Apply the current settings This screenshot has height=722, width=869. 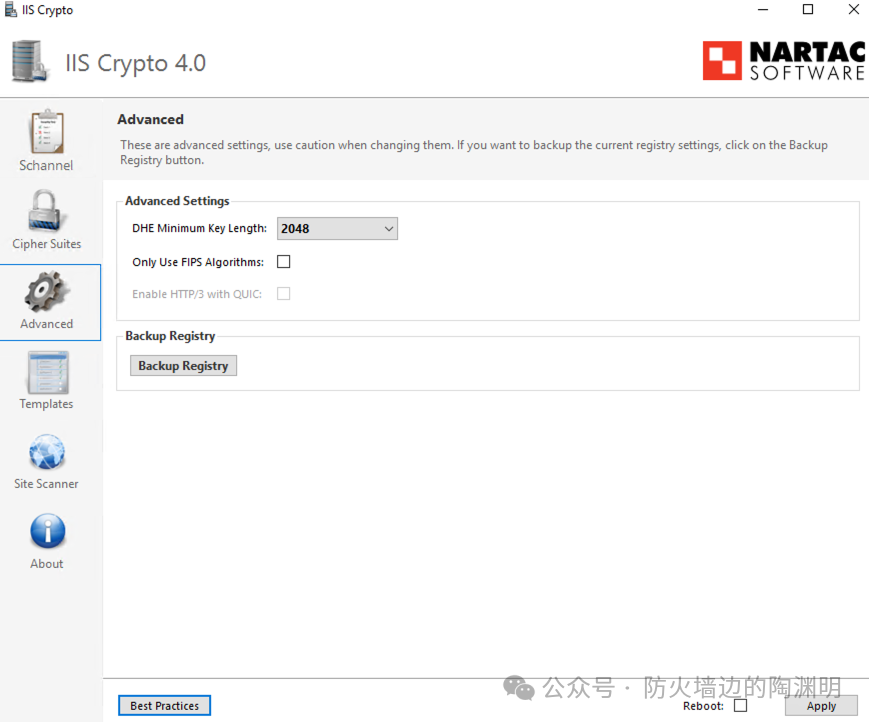click(x=821, y=706)
